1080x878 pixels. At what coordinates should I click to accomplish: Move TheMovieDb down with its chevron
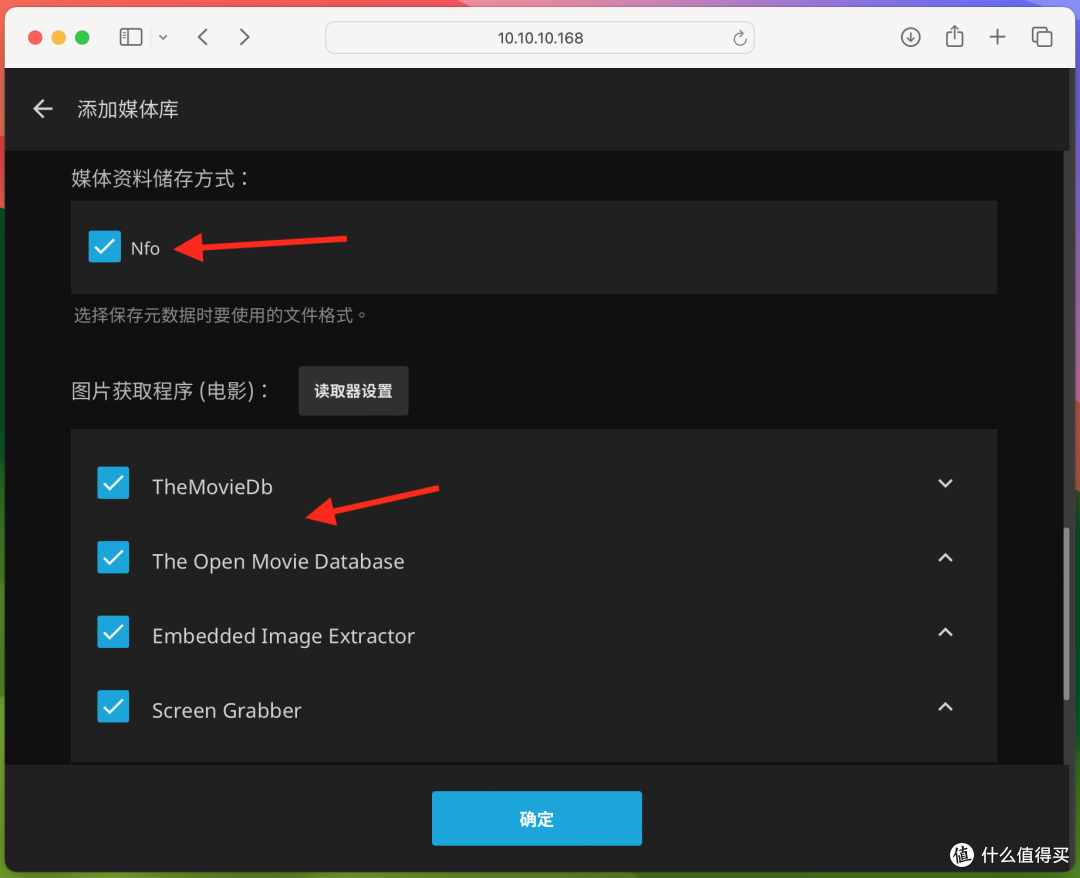tap(946, 483)
